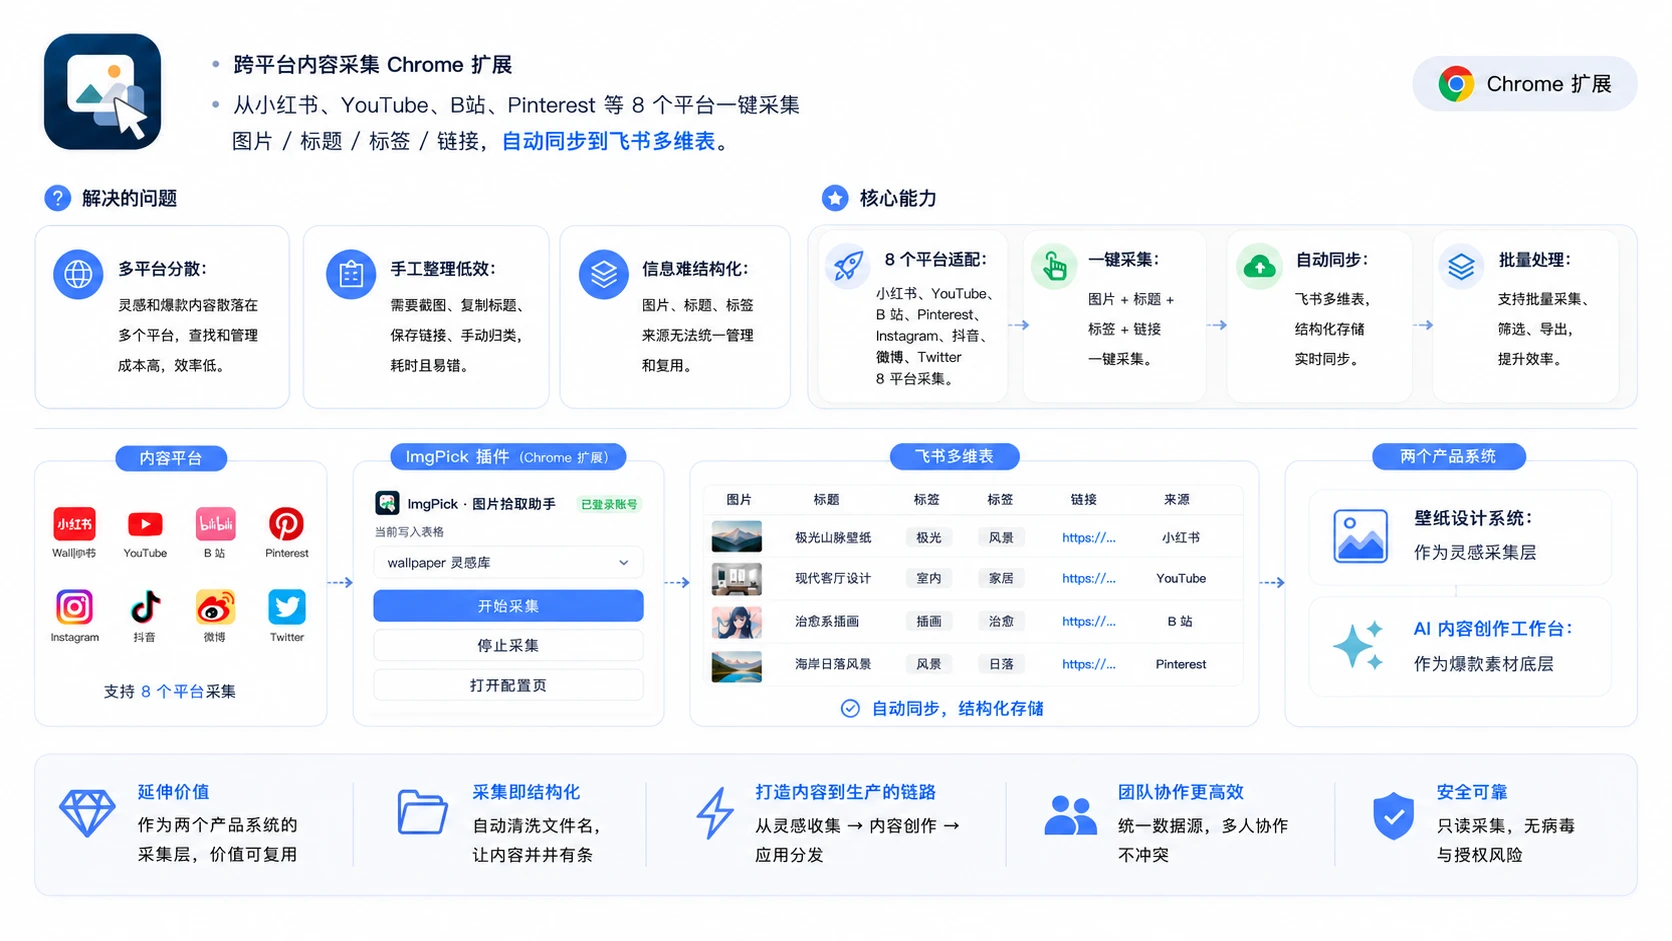Select the ImgPick 插件 section label
Viewport: 1672px width, 941px height.
(507, 457)
